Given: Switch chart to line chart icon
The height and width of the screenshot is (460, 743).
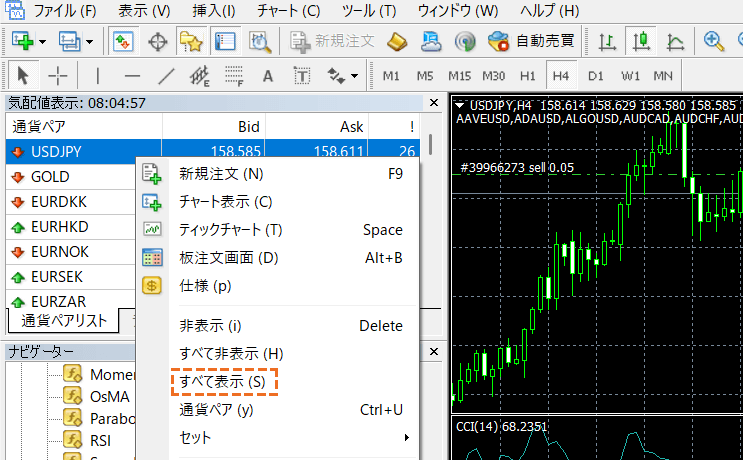Looking at the screenshot, I should [x=676, y=42].
